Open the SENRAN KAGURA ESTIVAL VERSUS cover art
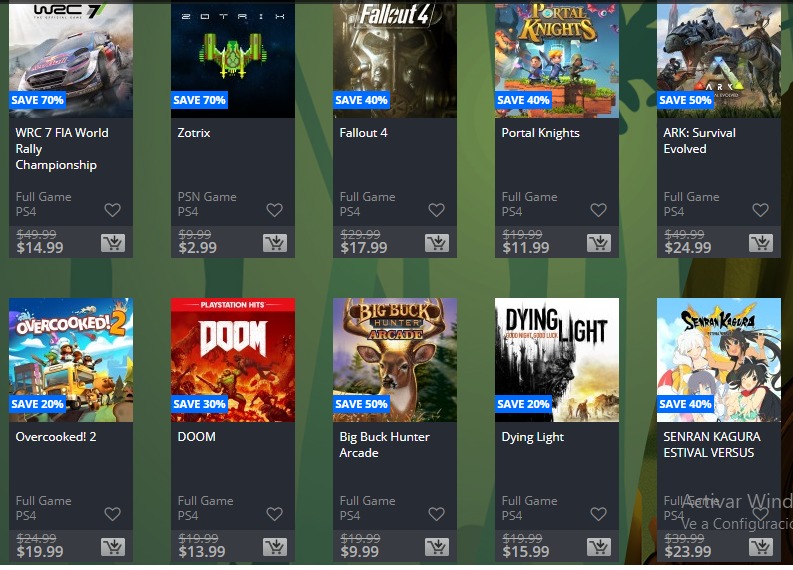 point(719,360)
